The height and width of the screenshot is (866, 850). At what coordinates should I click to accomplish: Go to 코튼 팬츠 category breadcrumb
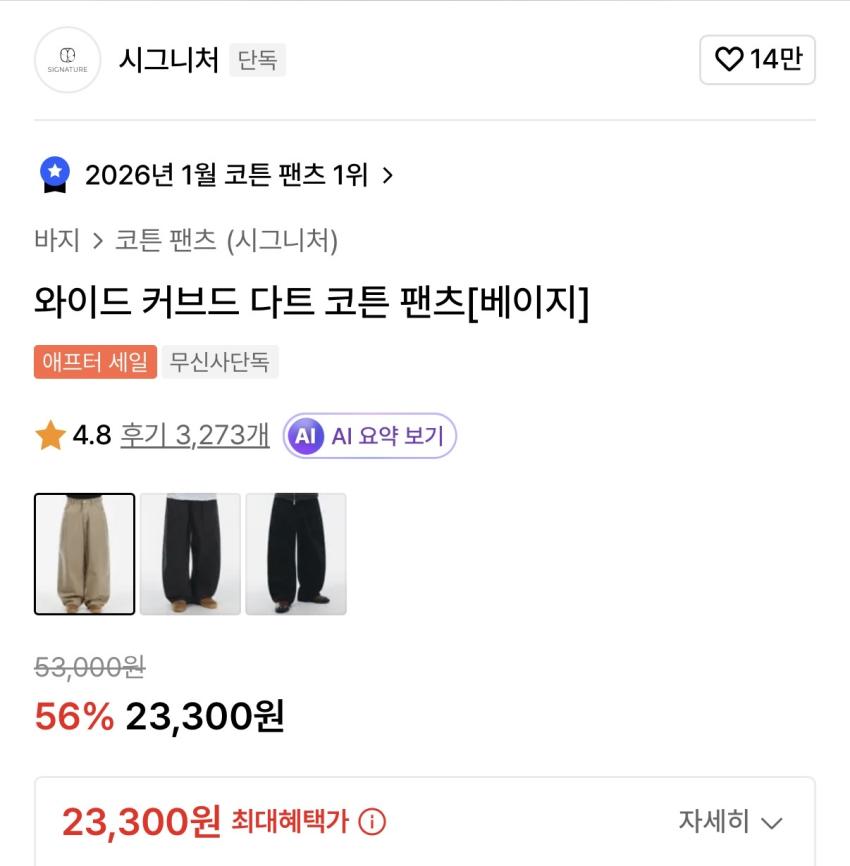(165, 240)
